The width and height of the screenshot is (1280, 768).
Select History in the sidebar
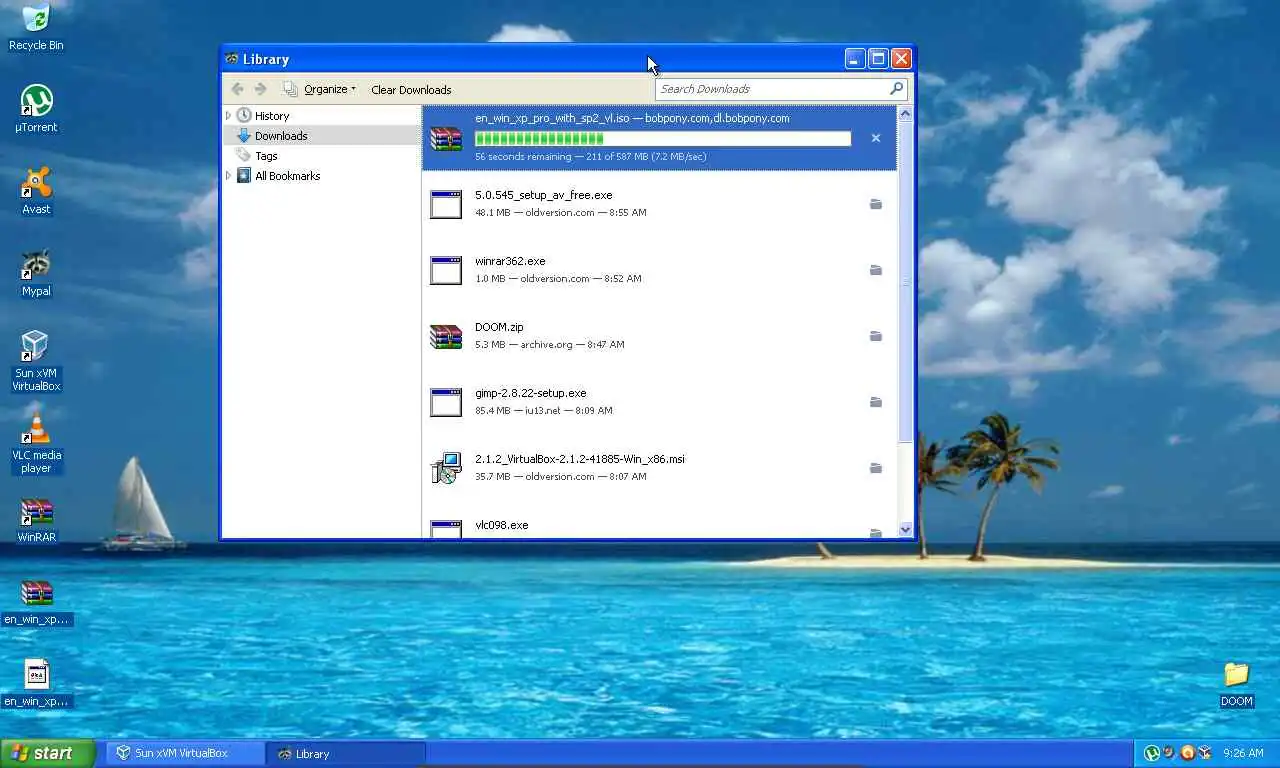point(272,116)
